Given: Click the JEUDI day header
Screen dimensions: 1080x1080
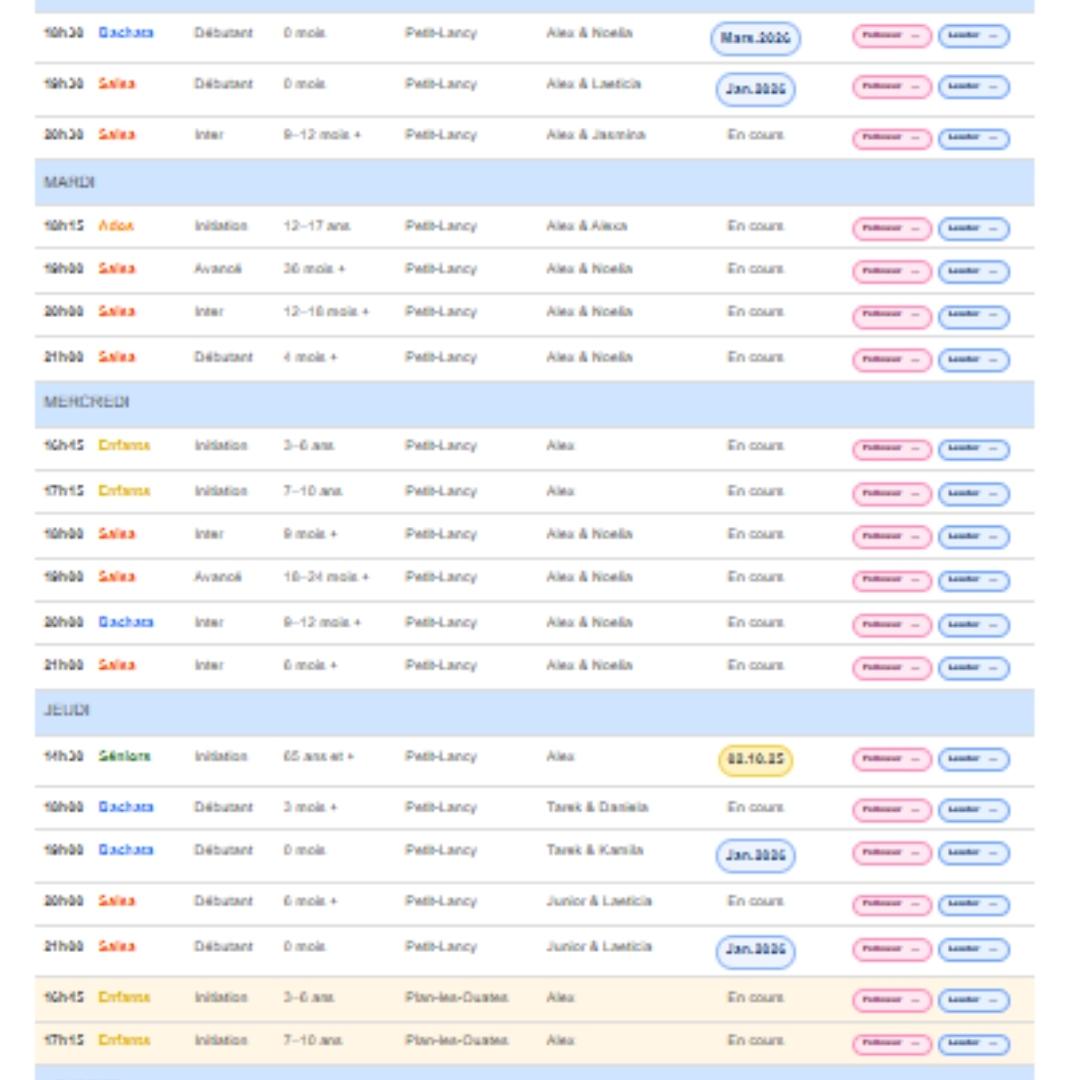Looking at the screenshot, I should coord(534,712).
